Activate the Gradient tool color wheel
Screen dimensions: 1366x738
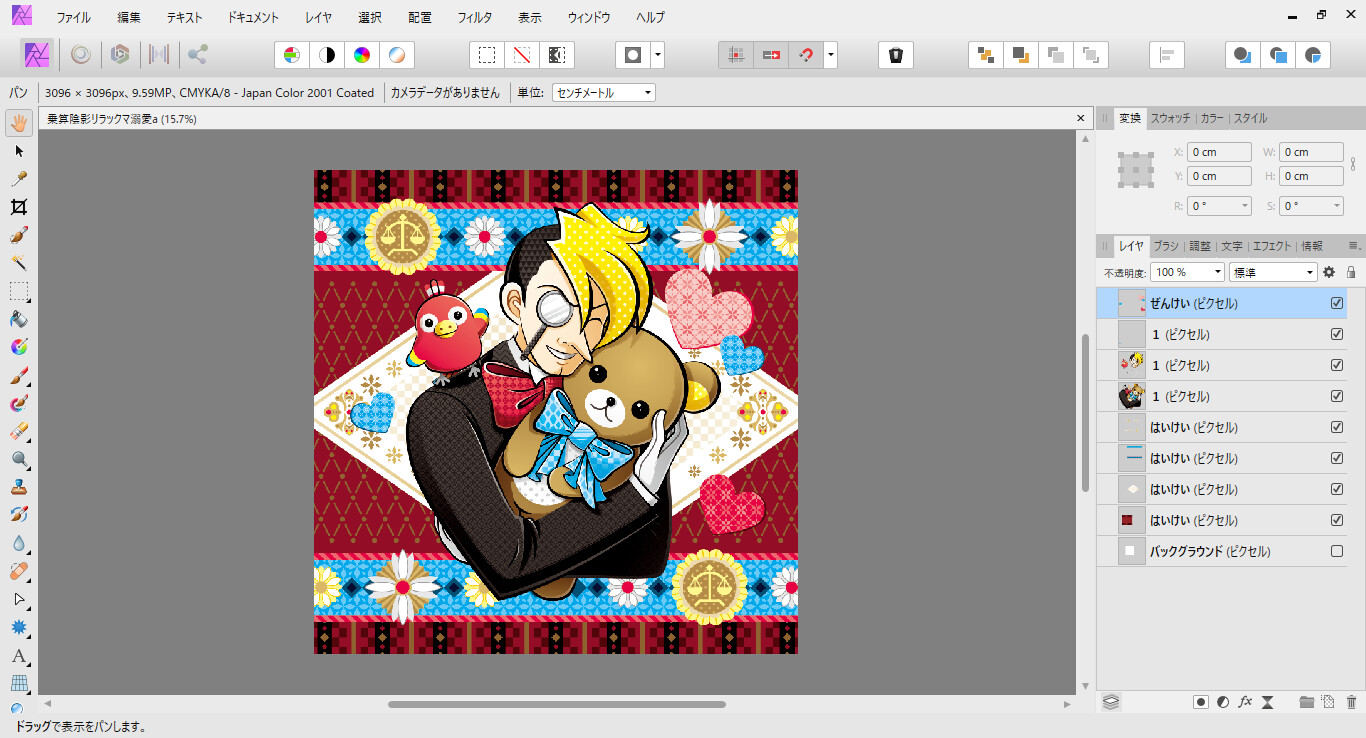(x=19, y=347)
